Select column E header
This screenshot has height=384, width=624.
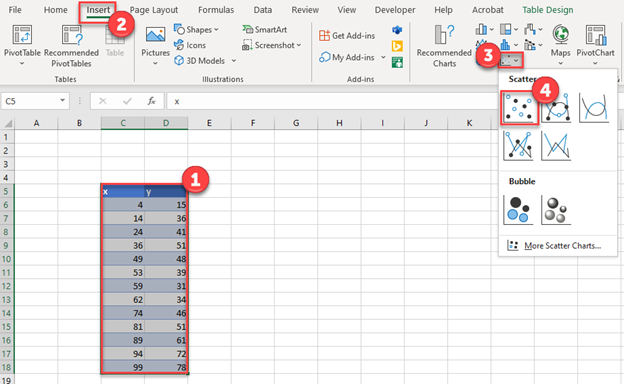(209, 123)
